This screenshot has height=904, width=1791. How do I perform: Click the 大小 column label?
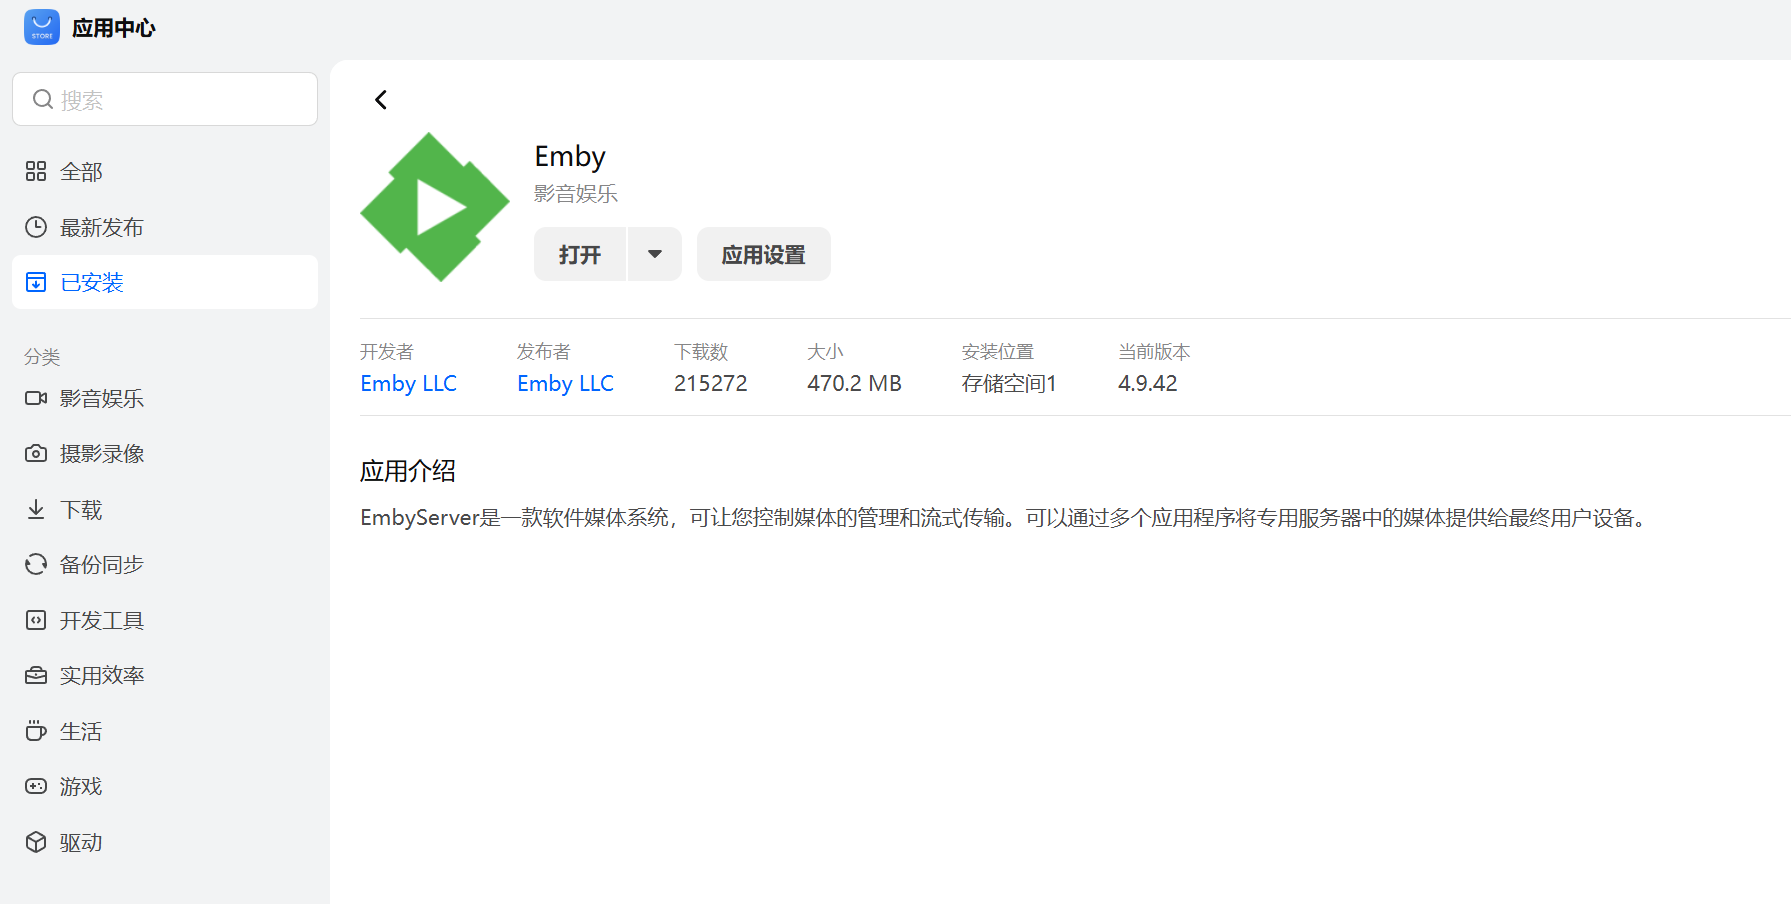click(x=825, y=352)
